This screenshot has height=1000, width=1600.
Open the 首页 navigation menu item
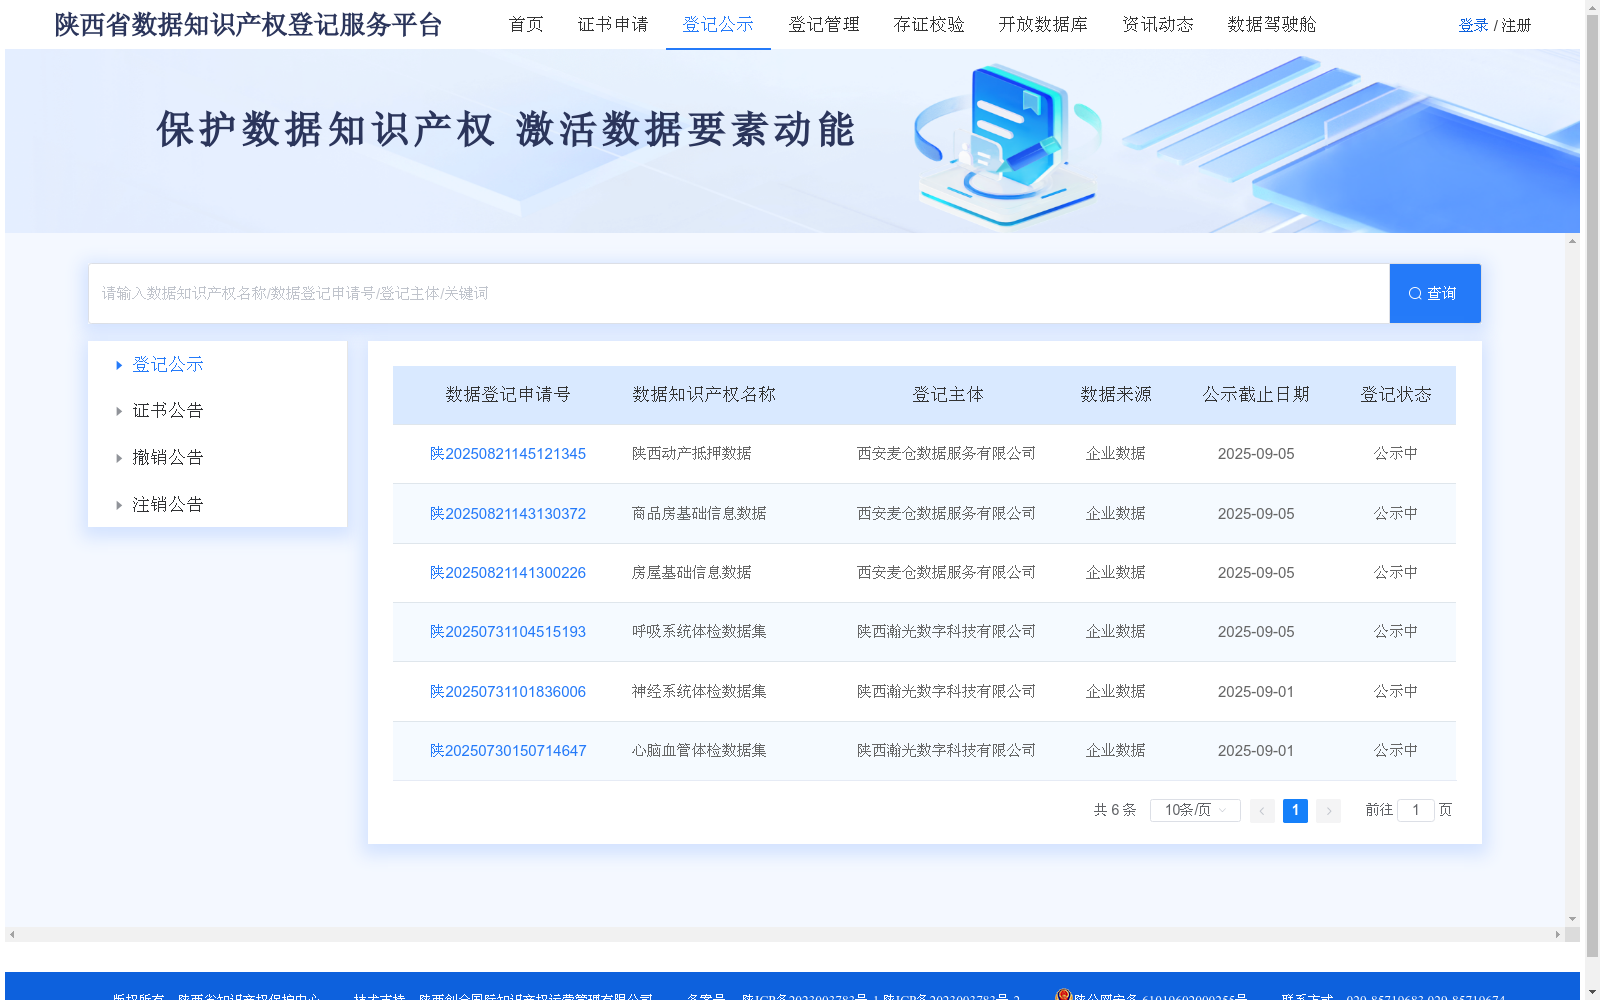click(526, 25)
